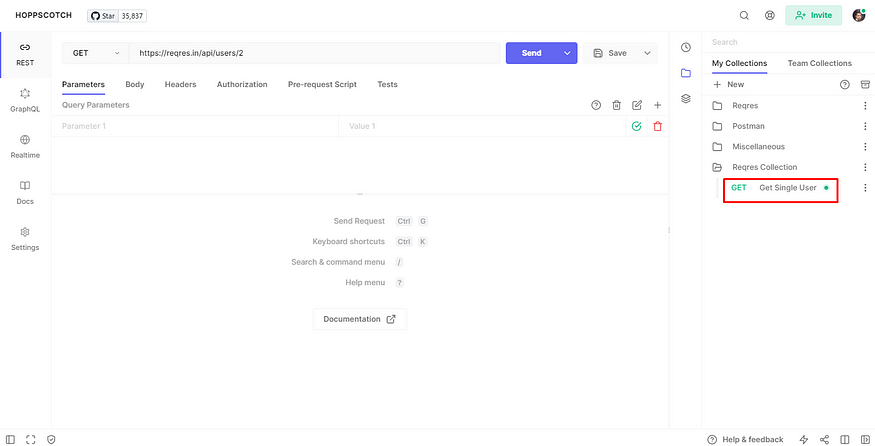Click the Parameter 1 key field
Screen dimensions: 875x446
tap(195, 126)
